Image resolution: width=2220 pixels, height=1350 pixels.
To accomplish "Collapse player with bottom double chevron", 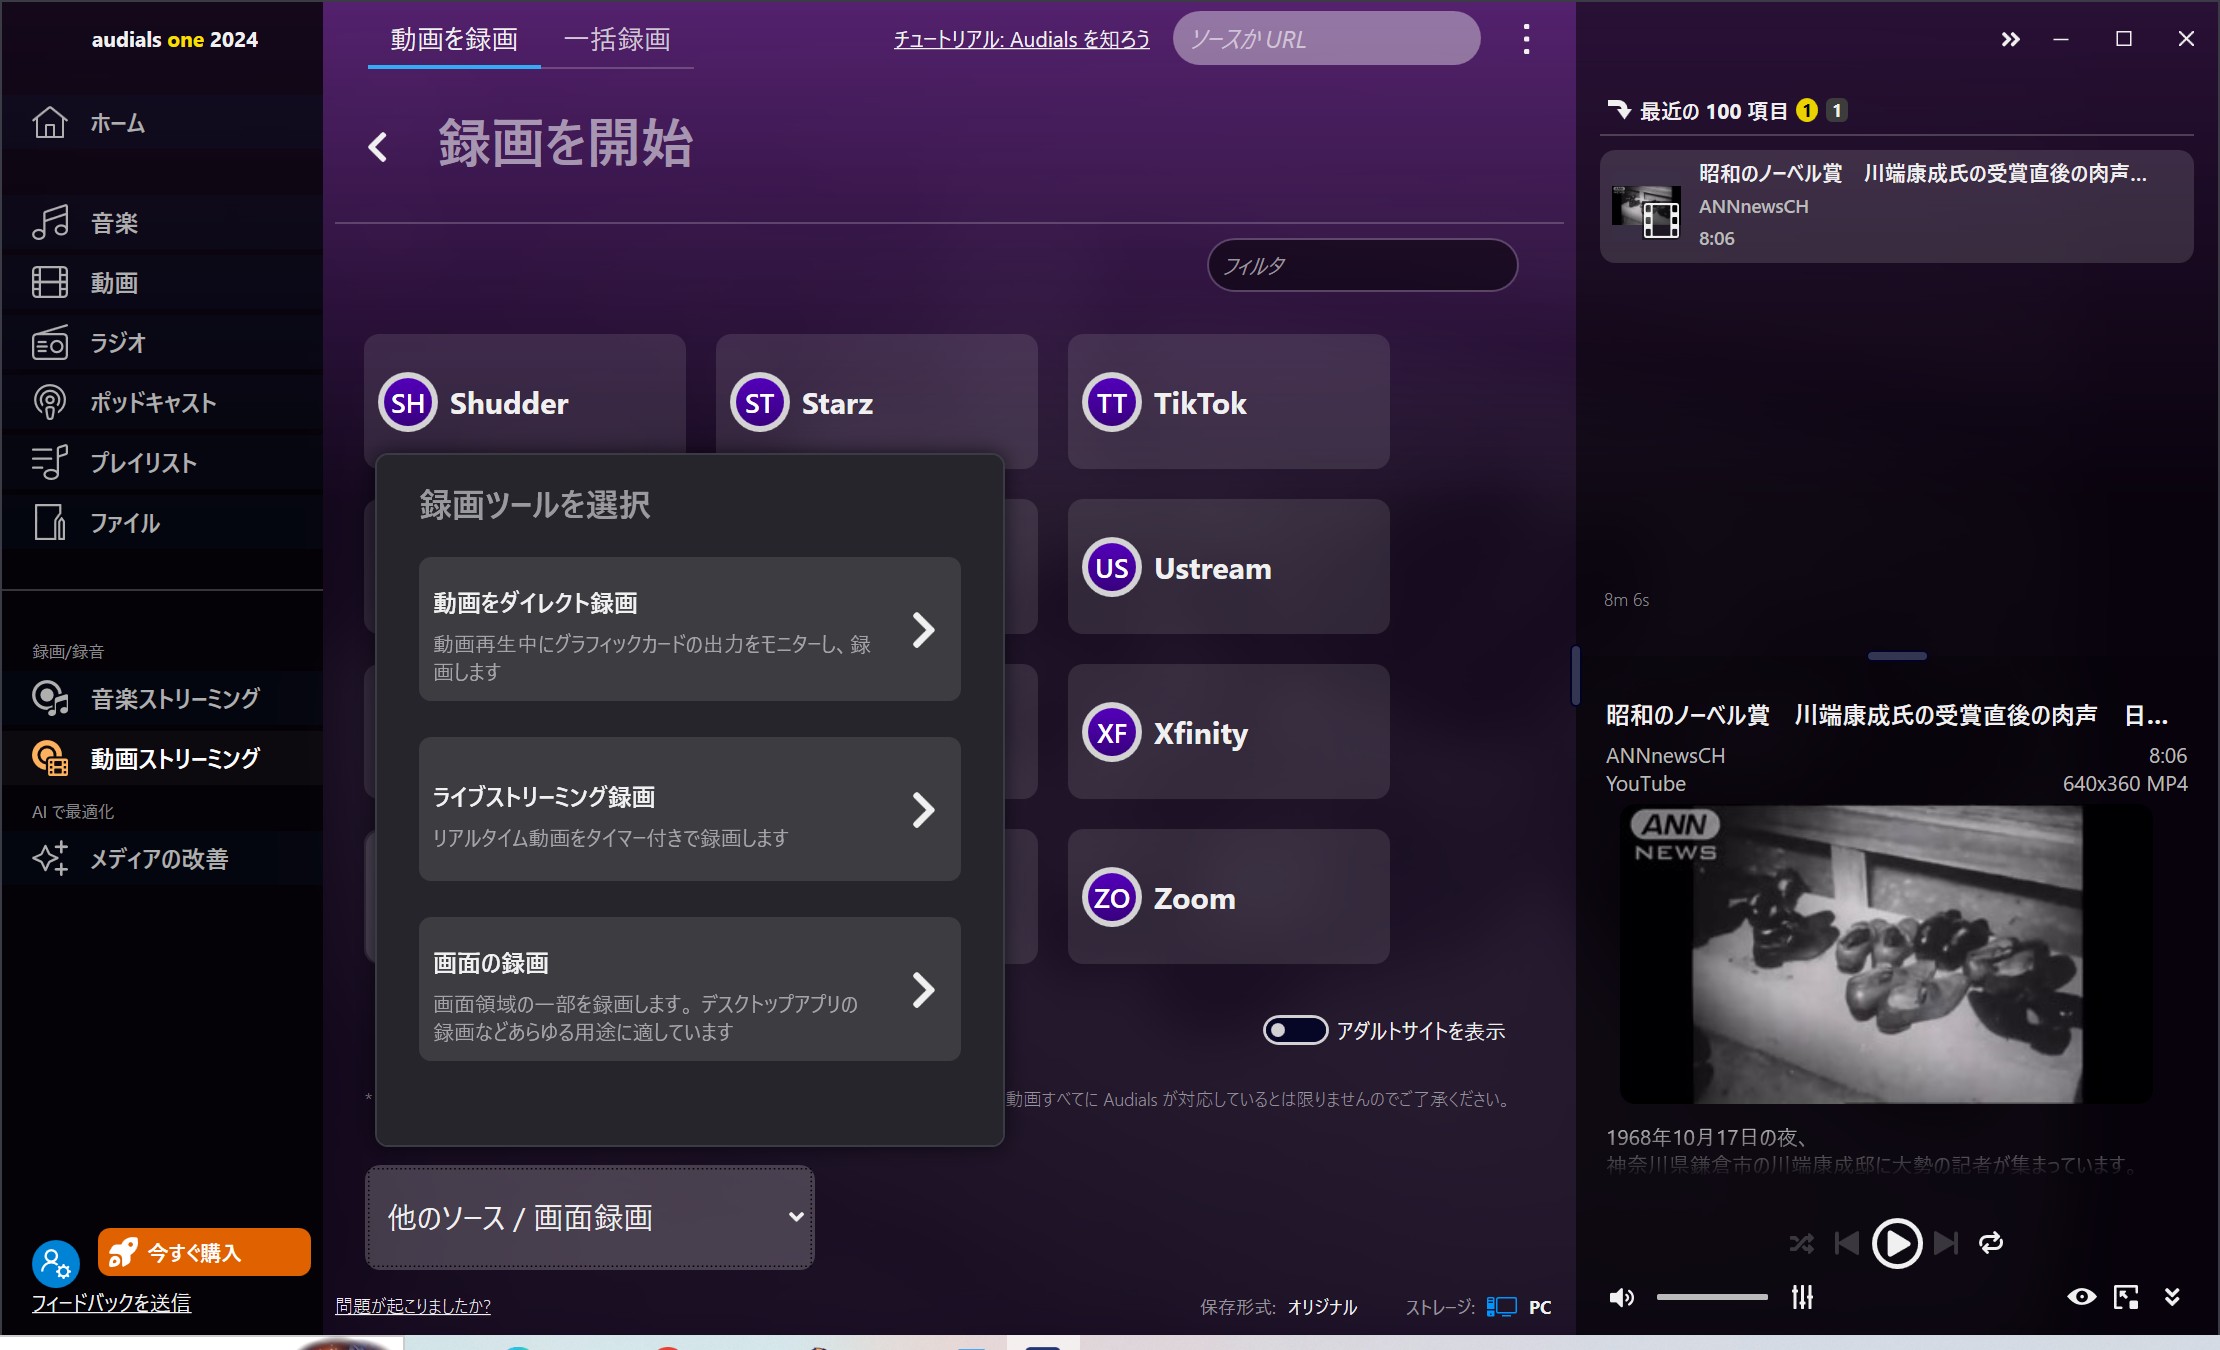I will point(2172,1297).
